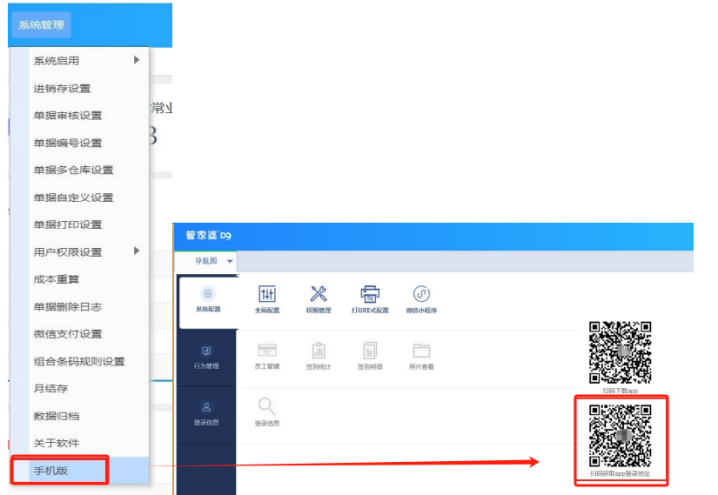Choose 单据审核设置 menu entry
This screenshot has height=495, width=718.
[80, 115]
